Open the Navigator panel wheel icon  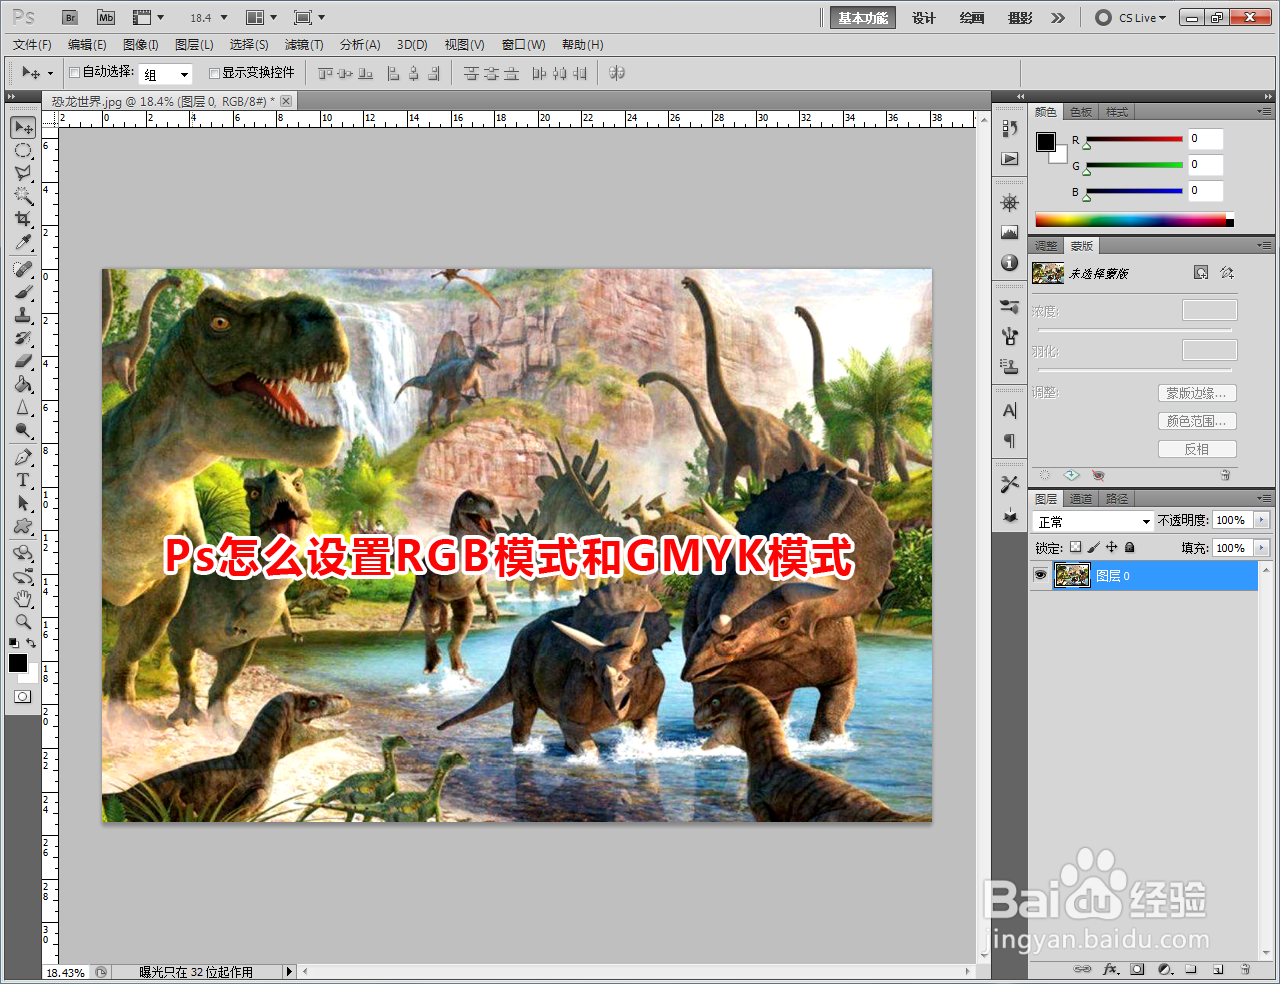pos(1010,203)
